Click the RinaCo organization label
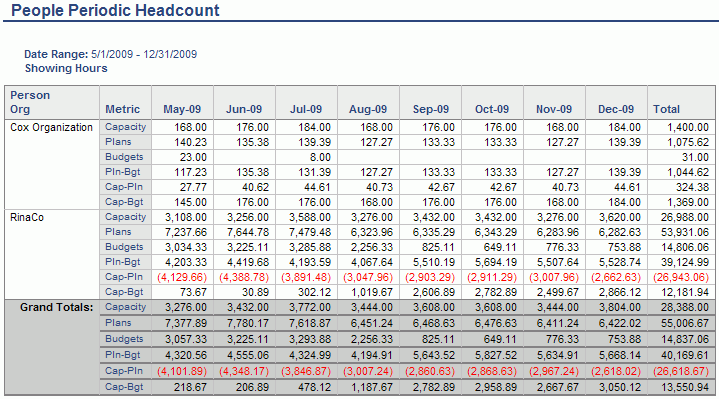Viewport: 719px width, 399px height. (27, 217)
